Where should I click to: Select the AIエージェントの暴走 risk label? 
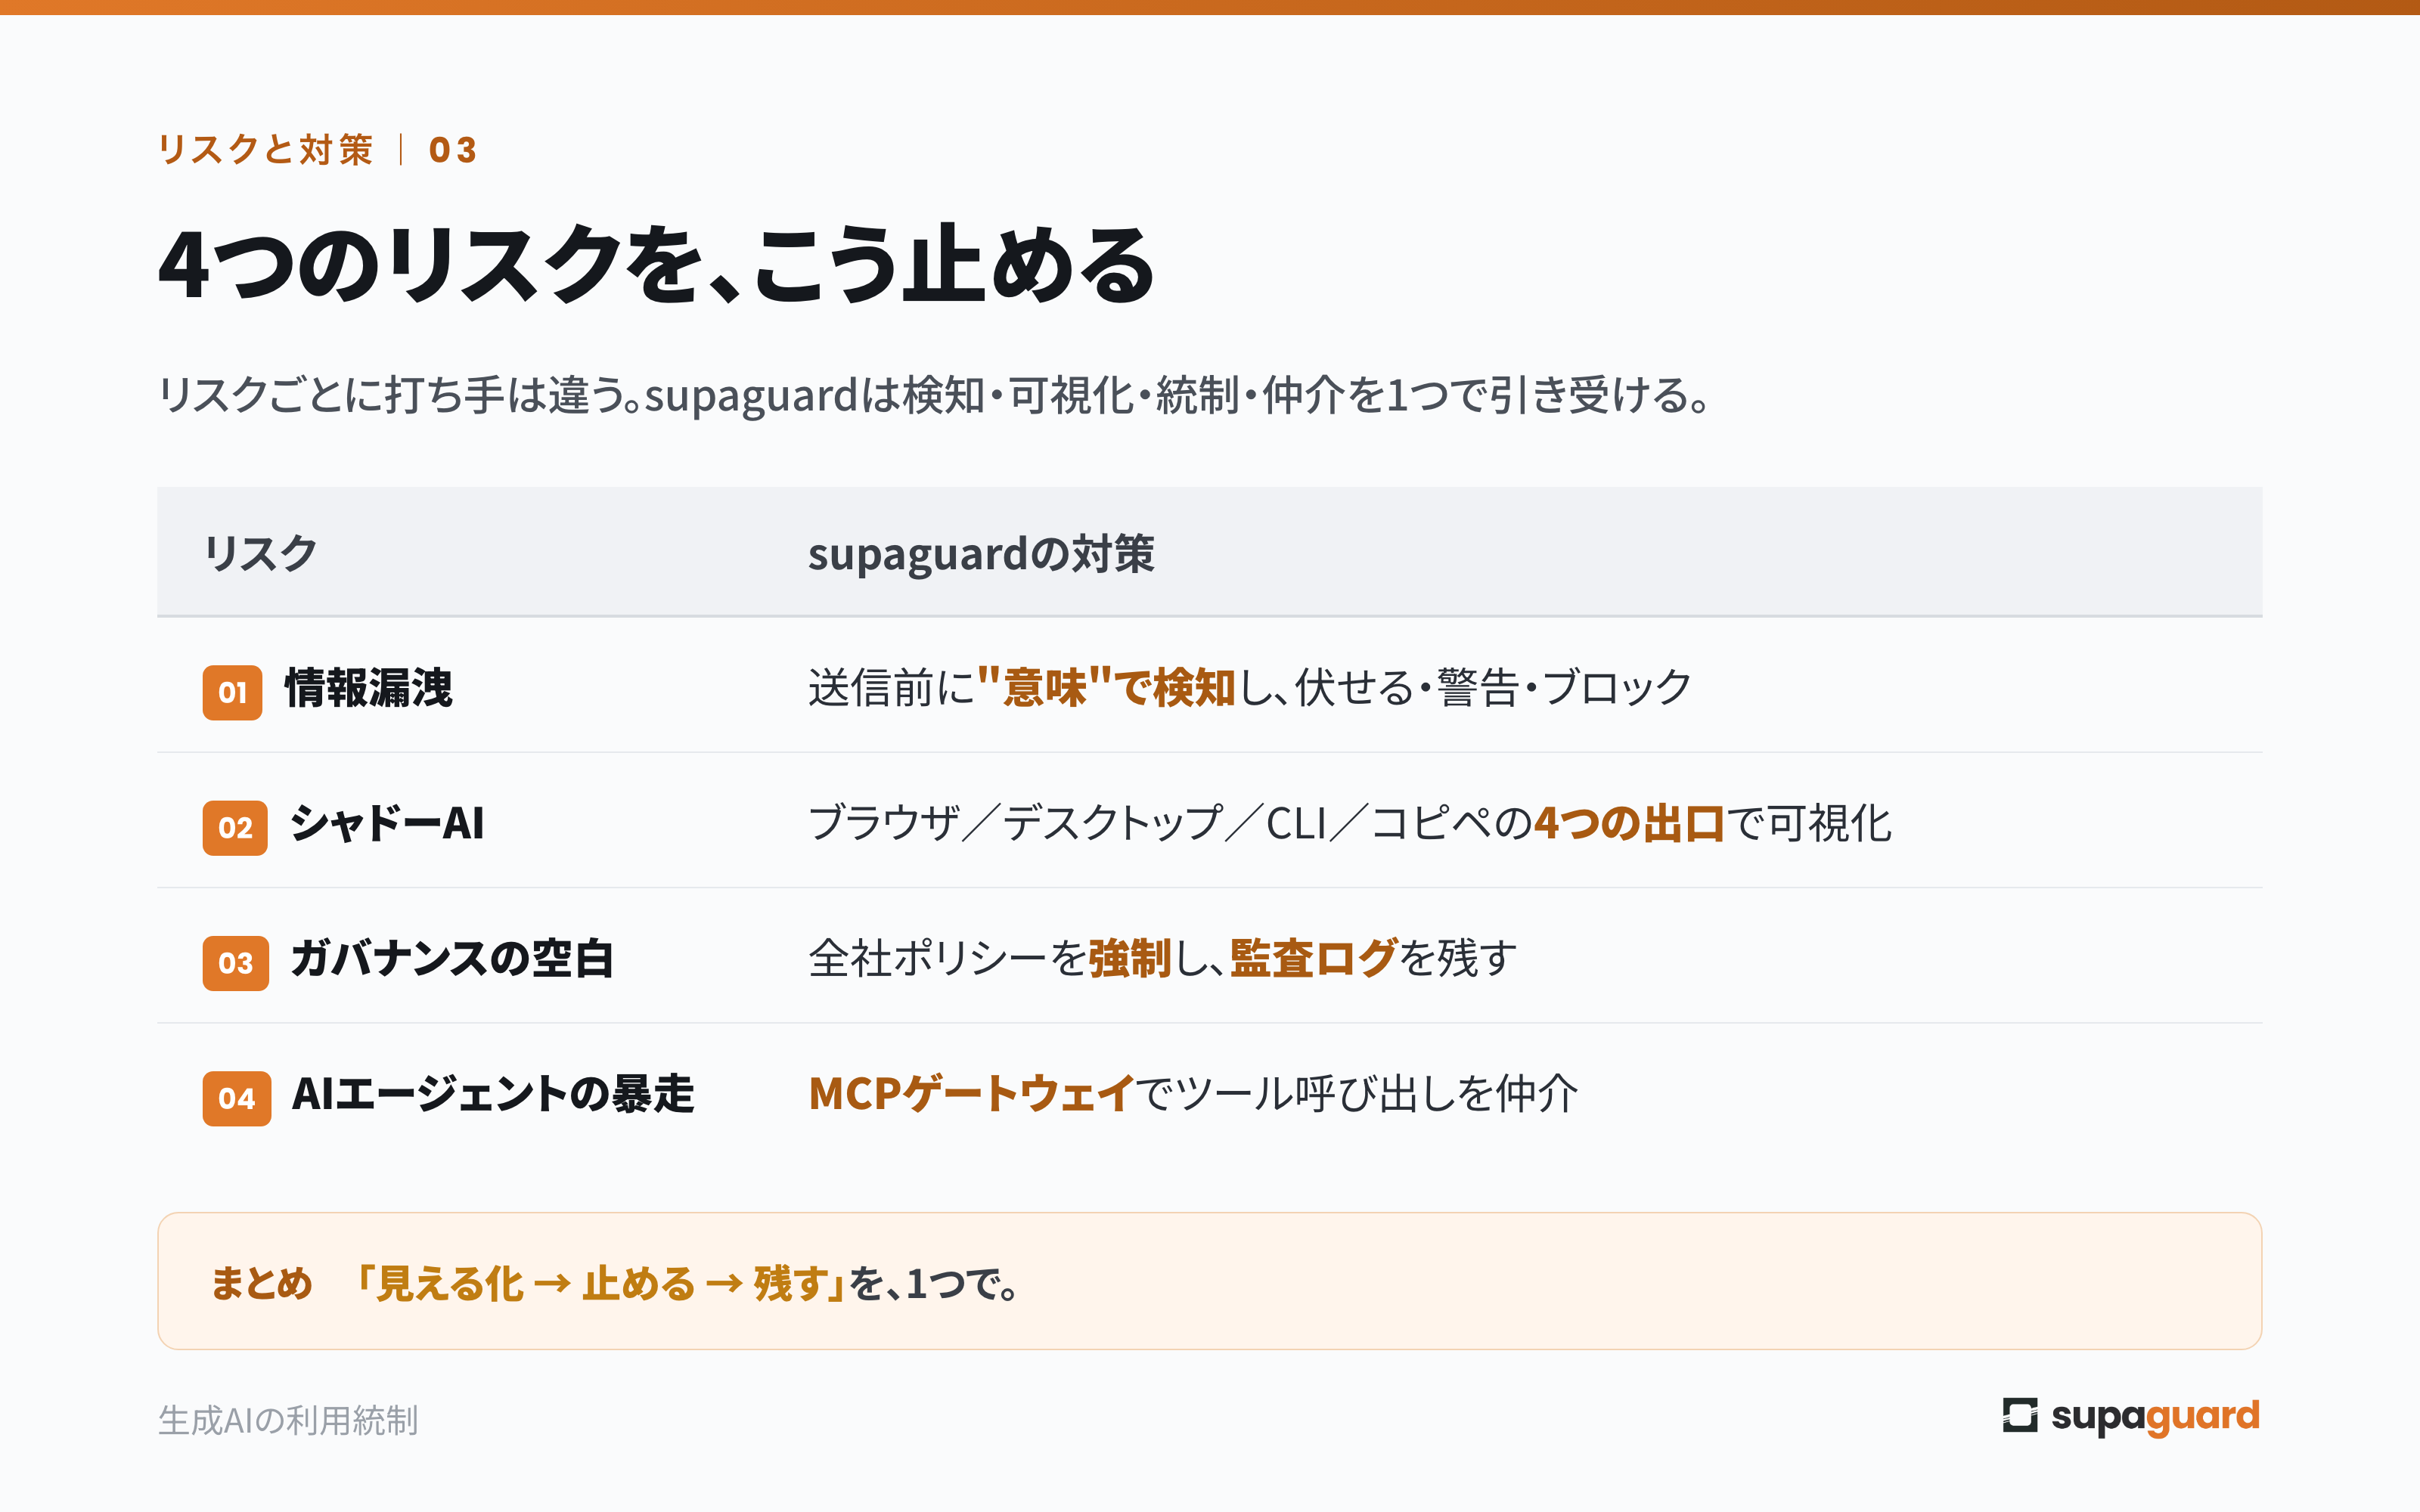pyautogui.click(x=492, y=1094)
